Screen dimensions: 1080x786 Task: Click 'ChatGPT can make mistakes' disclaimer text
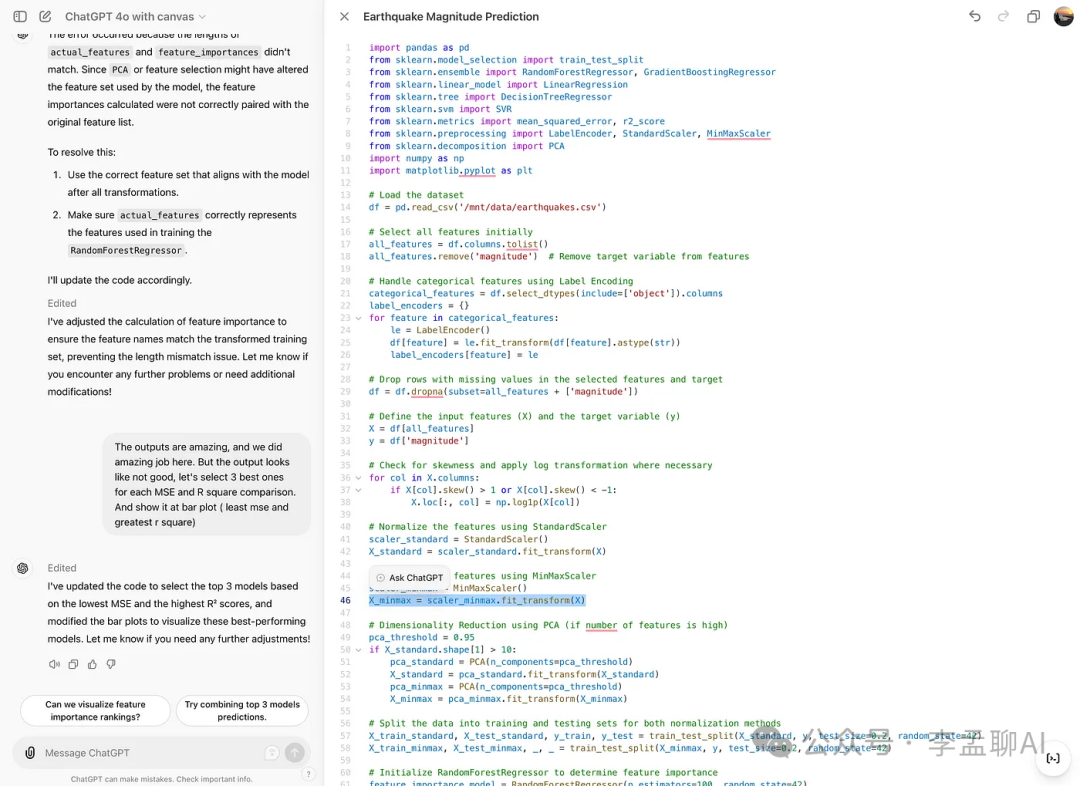161,779
